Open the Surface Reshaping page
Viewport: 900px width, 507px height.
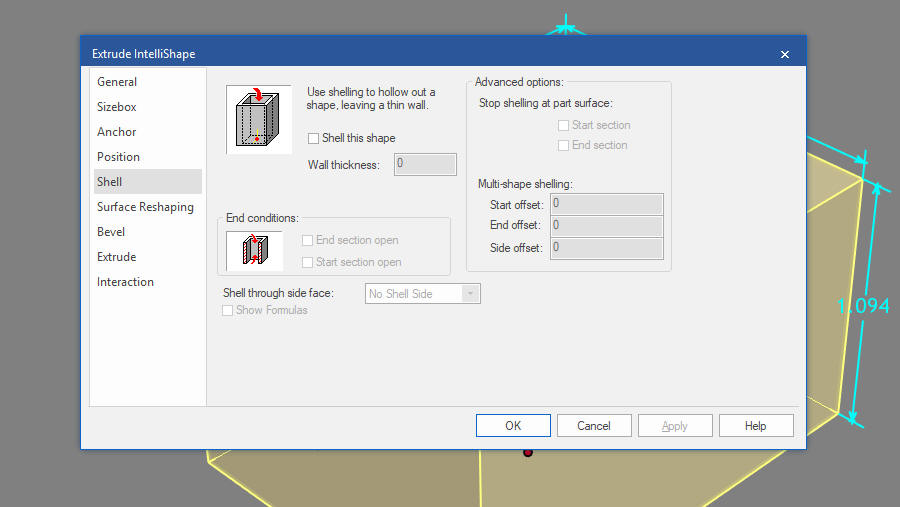pyautogui.click(x=148, y=207)
